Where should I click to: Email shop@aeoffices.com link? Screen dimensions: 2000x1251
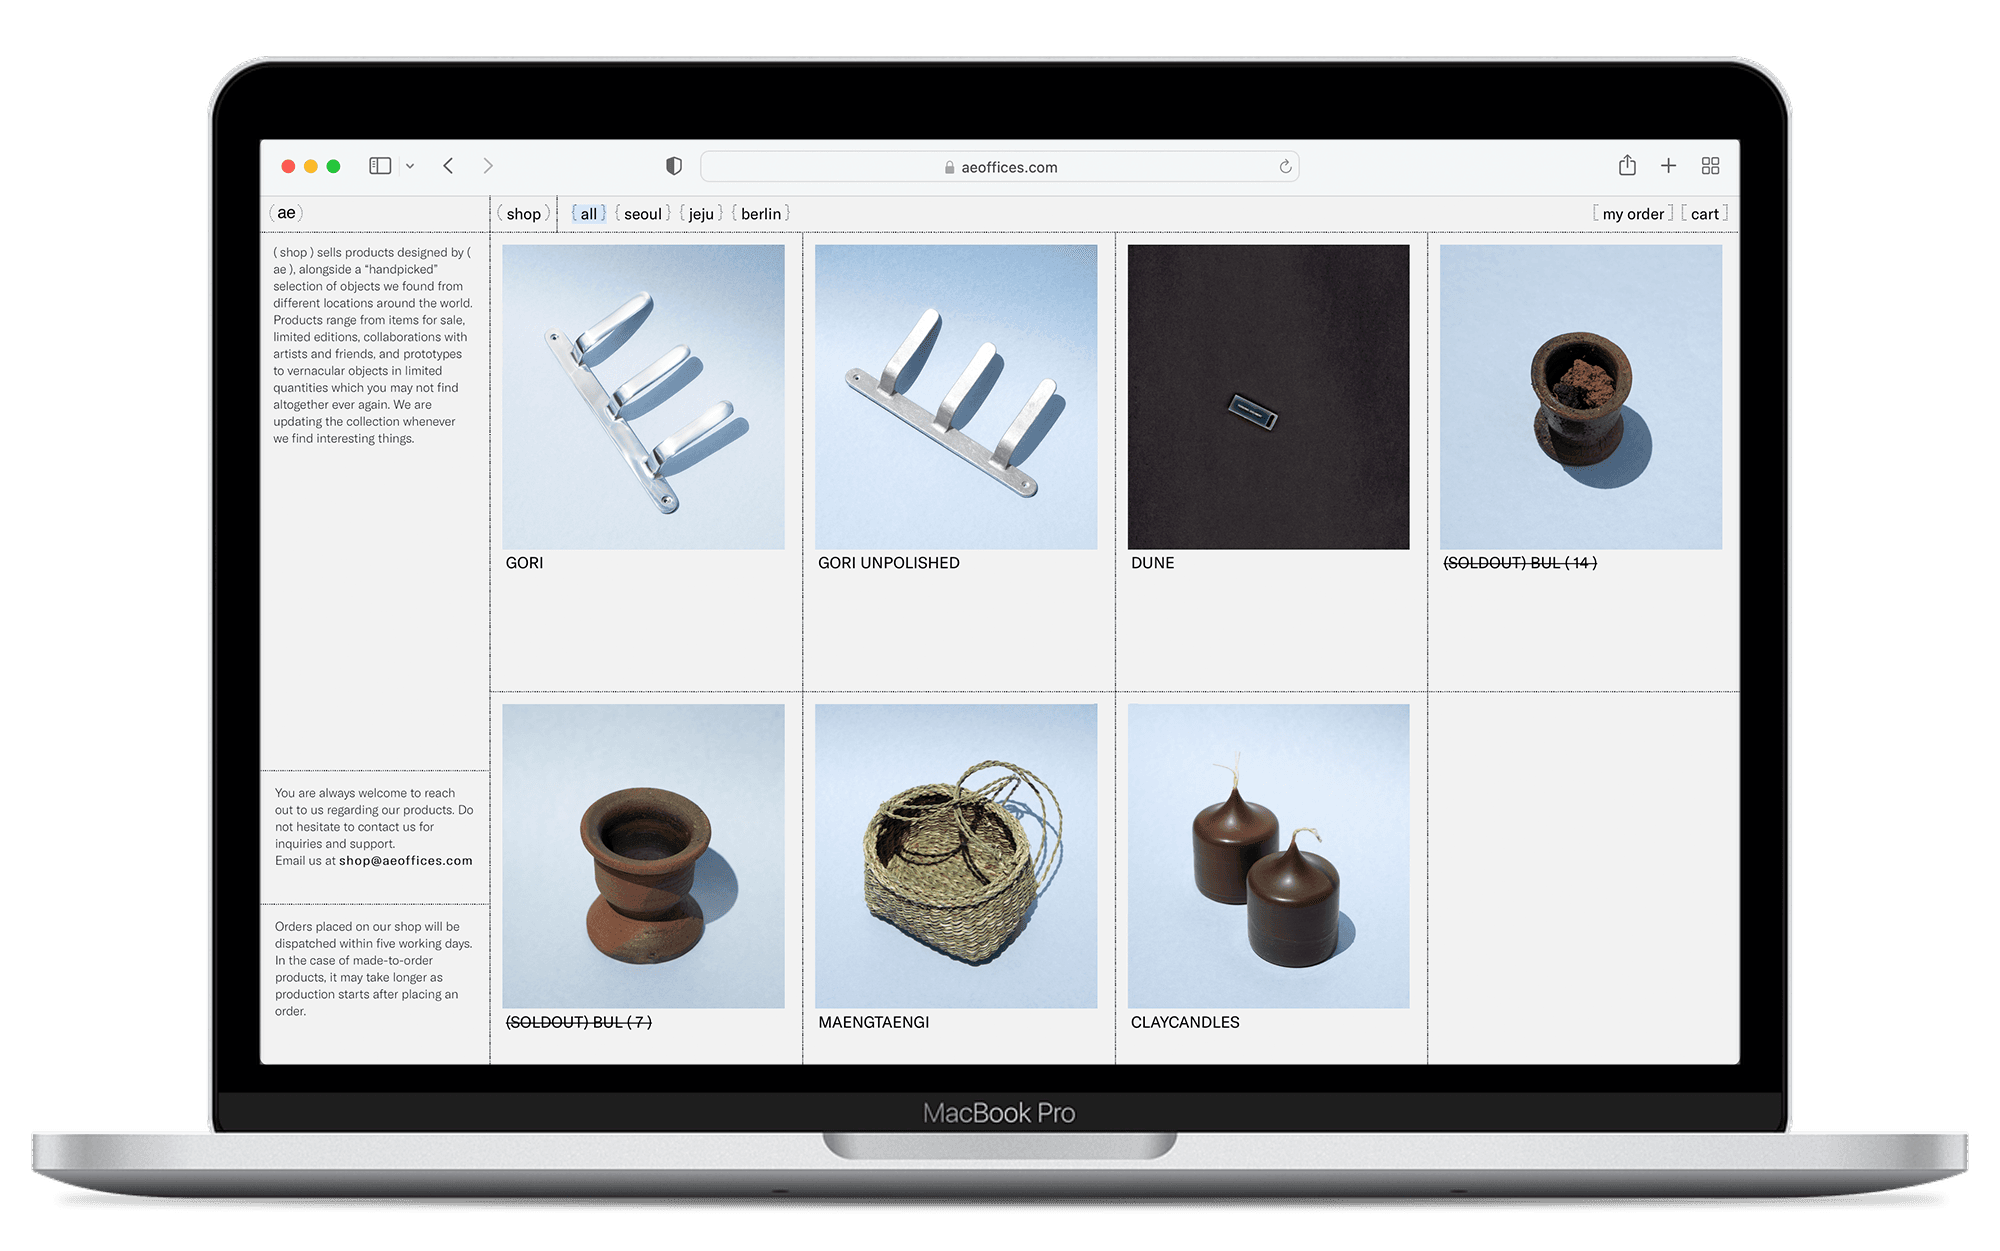tap(405, 861)
